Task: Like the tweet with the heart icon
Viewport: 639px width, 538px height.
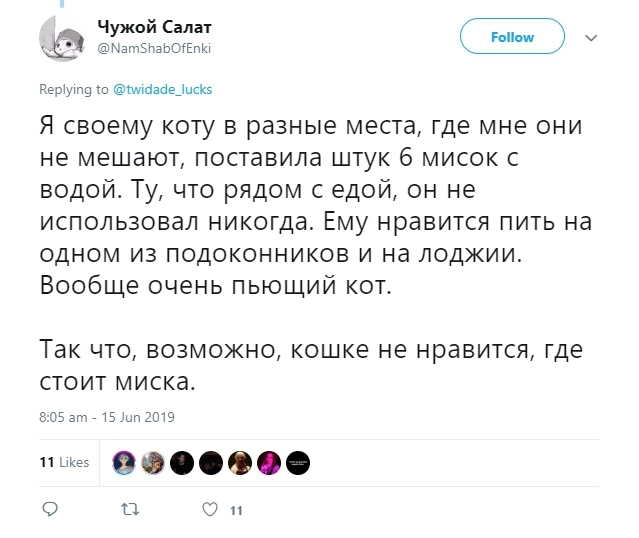Action: point(210,510)
